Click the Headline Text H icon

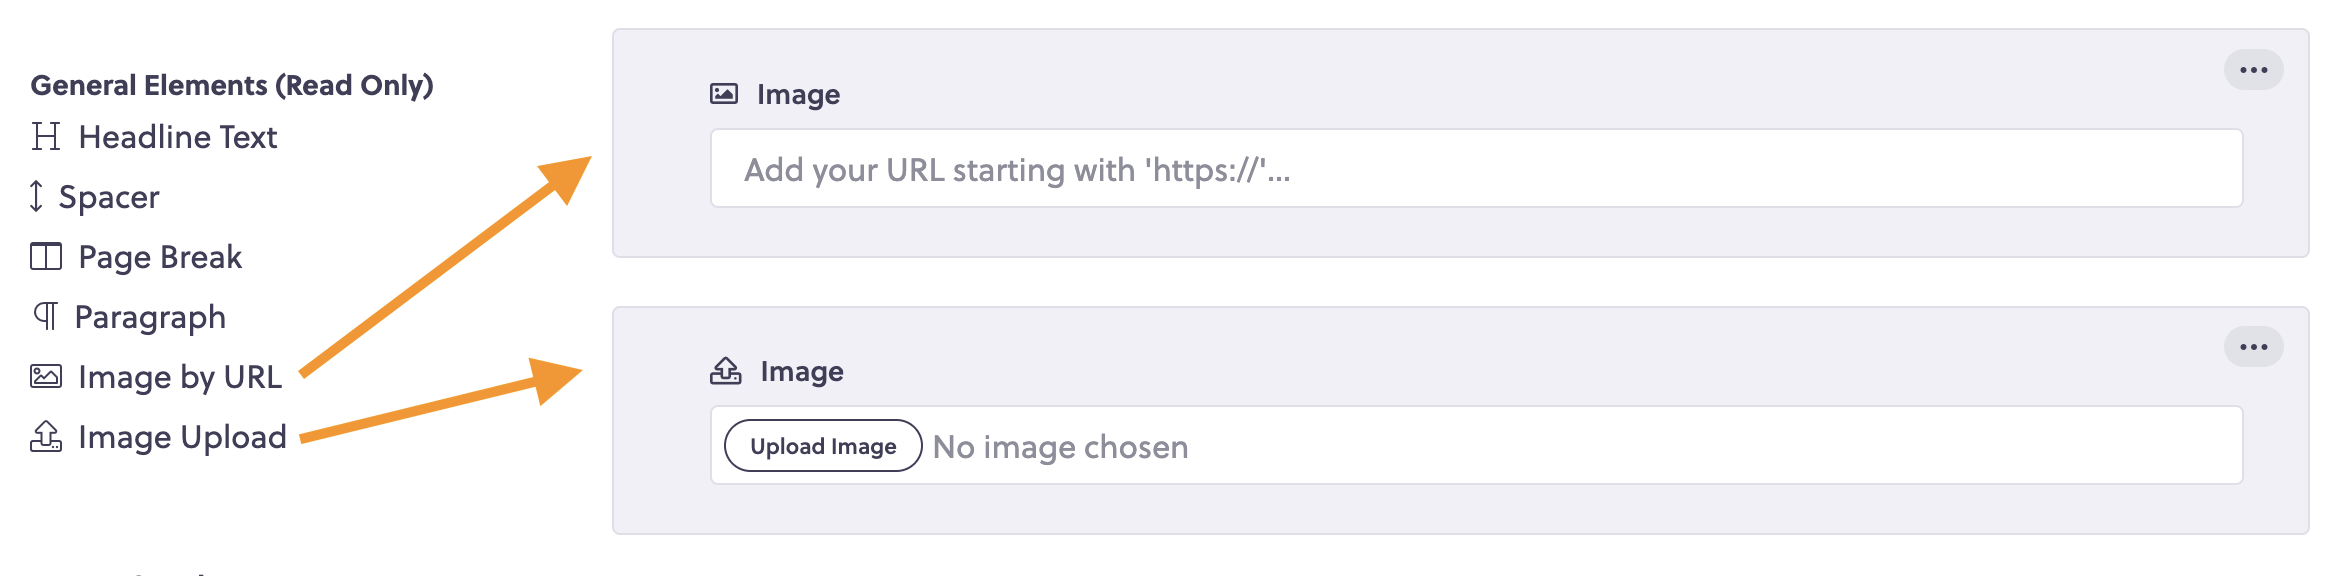(x=46, y=136)
